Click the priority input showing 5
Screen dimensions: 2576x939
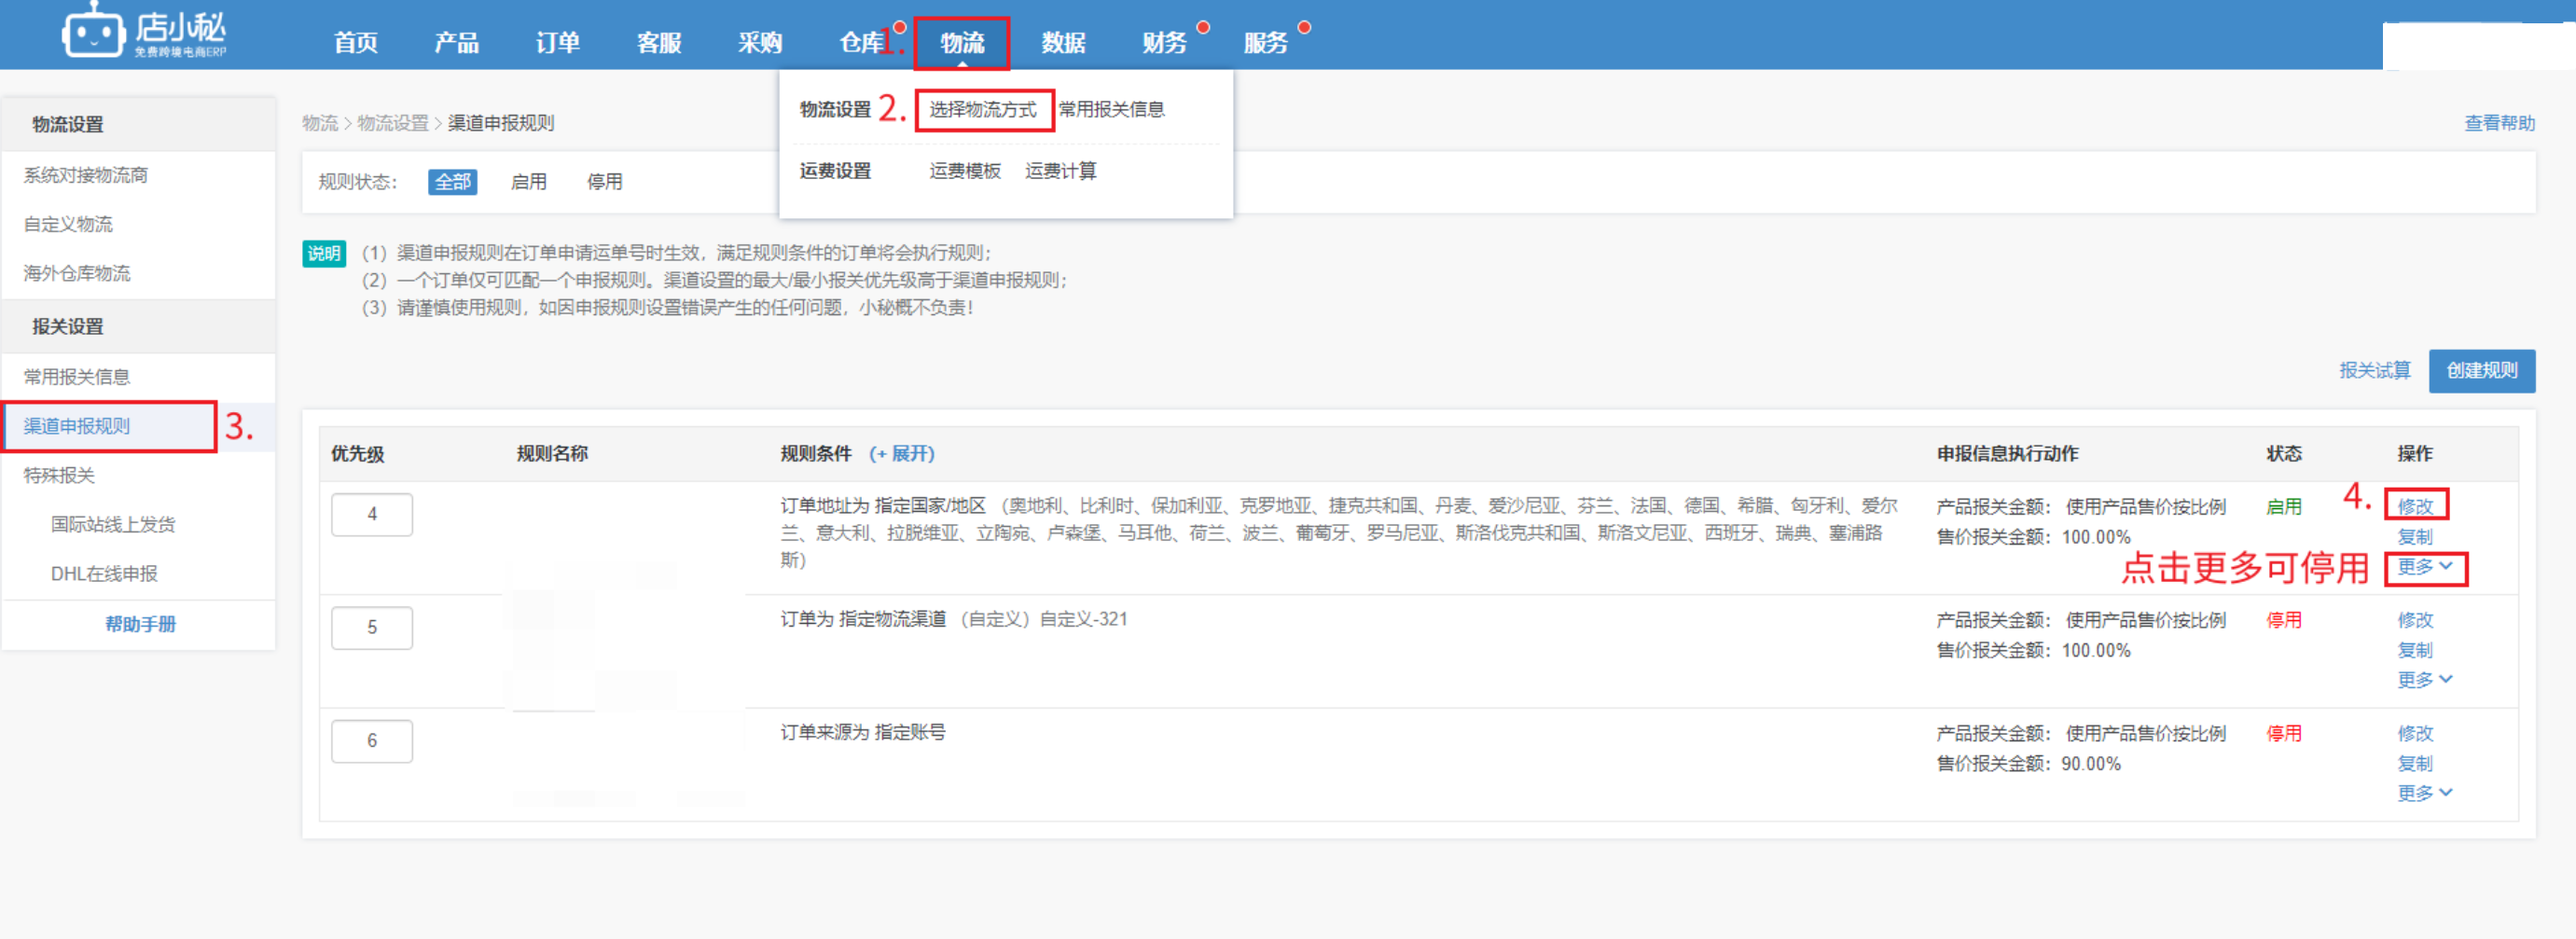[x=372, y=628]
